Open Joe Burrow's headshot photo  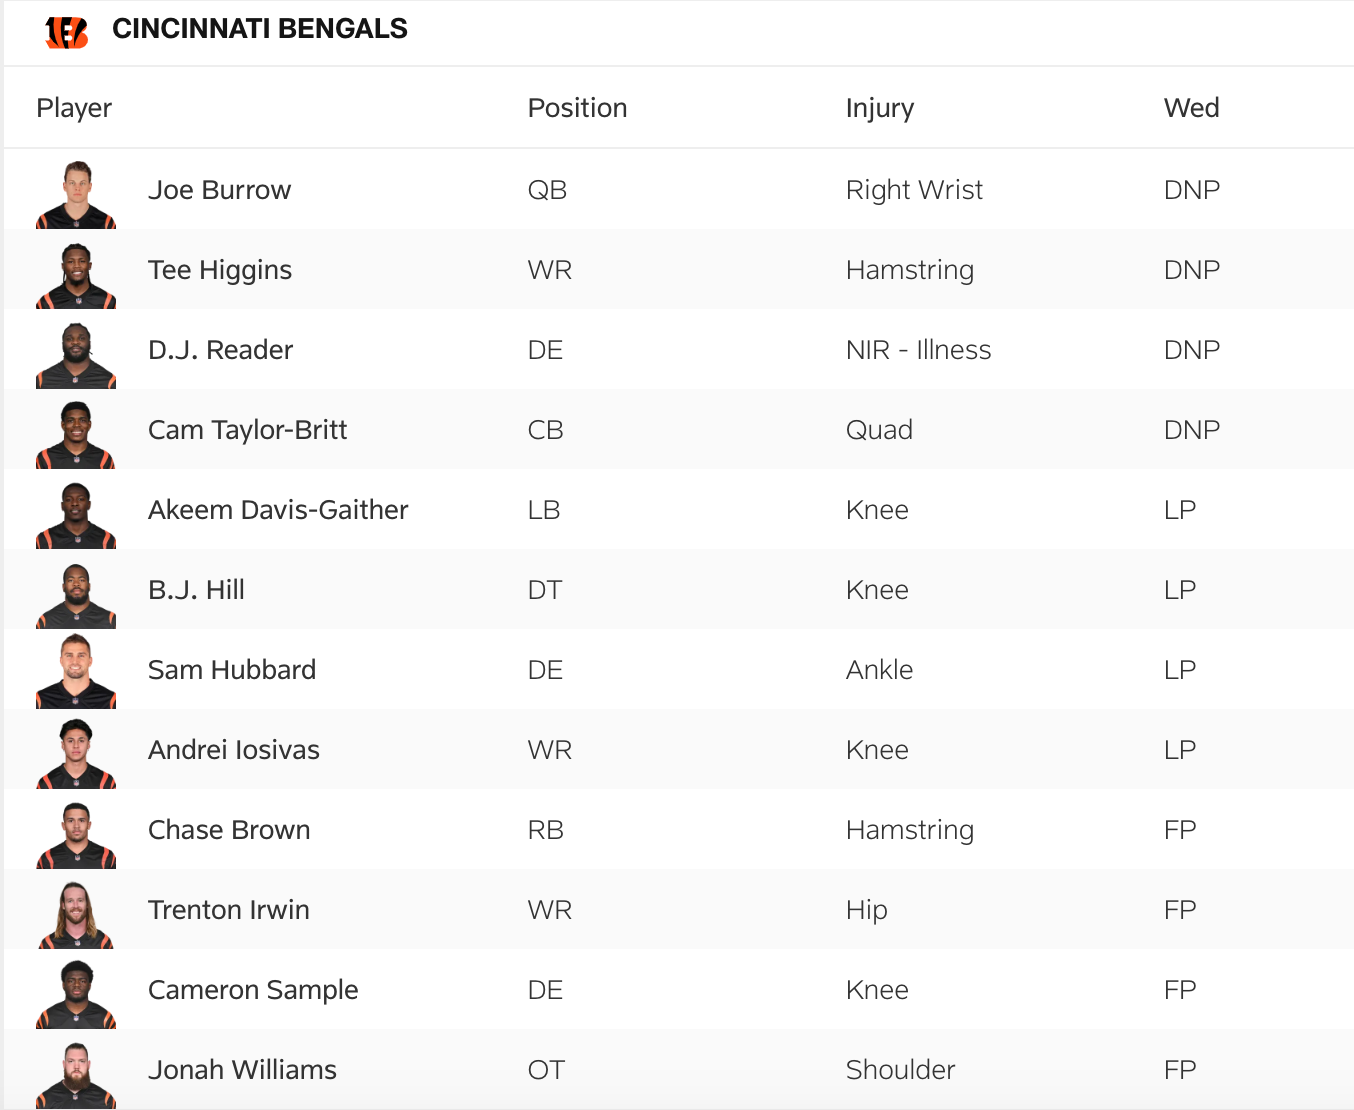[x=76, y=194]
